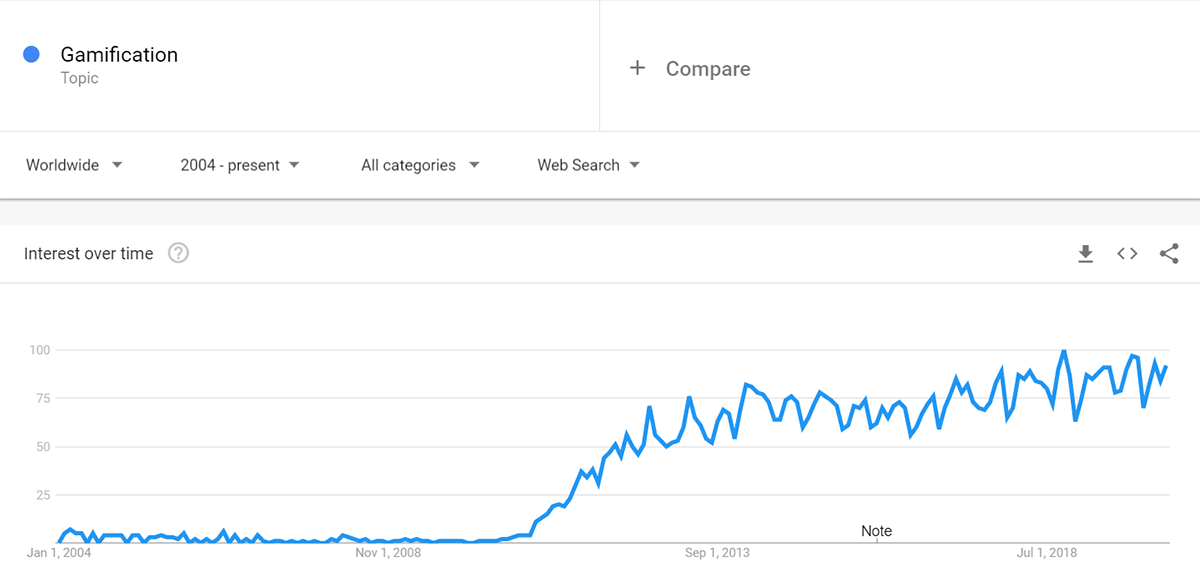Change the Web Search type dropdown
1200x572 pixels.
(x=589, y=165)
